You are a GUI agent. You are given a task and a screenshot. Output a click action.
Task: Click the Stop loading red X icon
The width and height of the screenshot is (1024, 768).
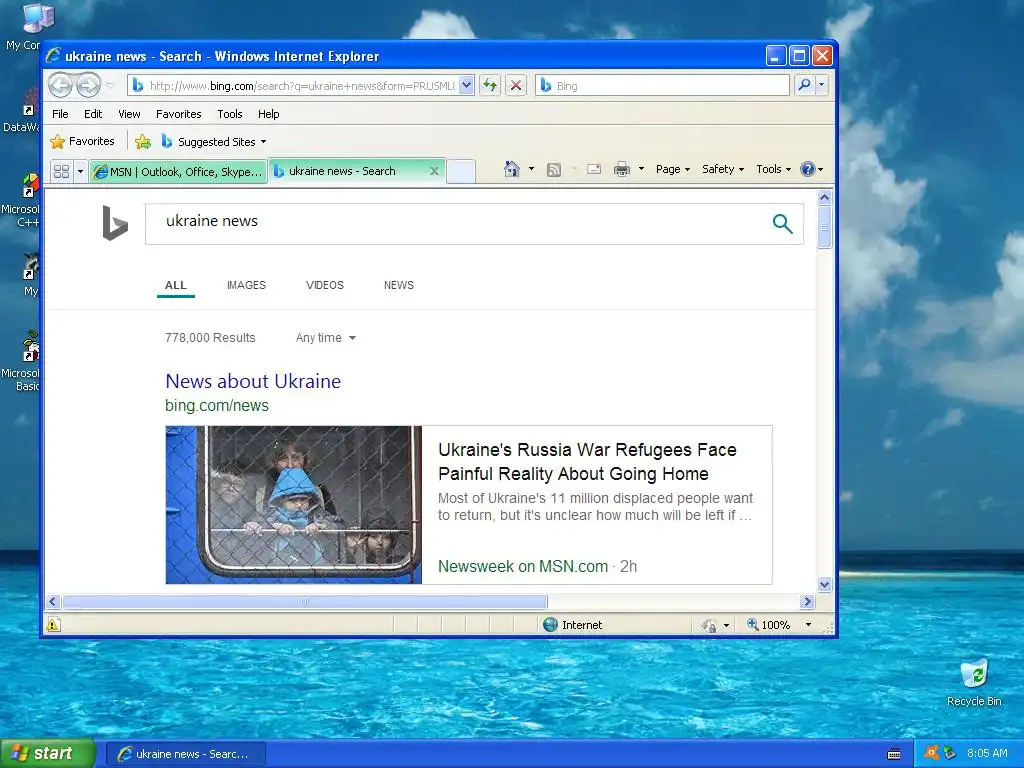516,85
